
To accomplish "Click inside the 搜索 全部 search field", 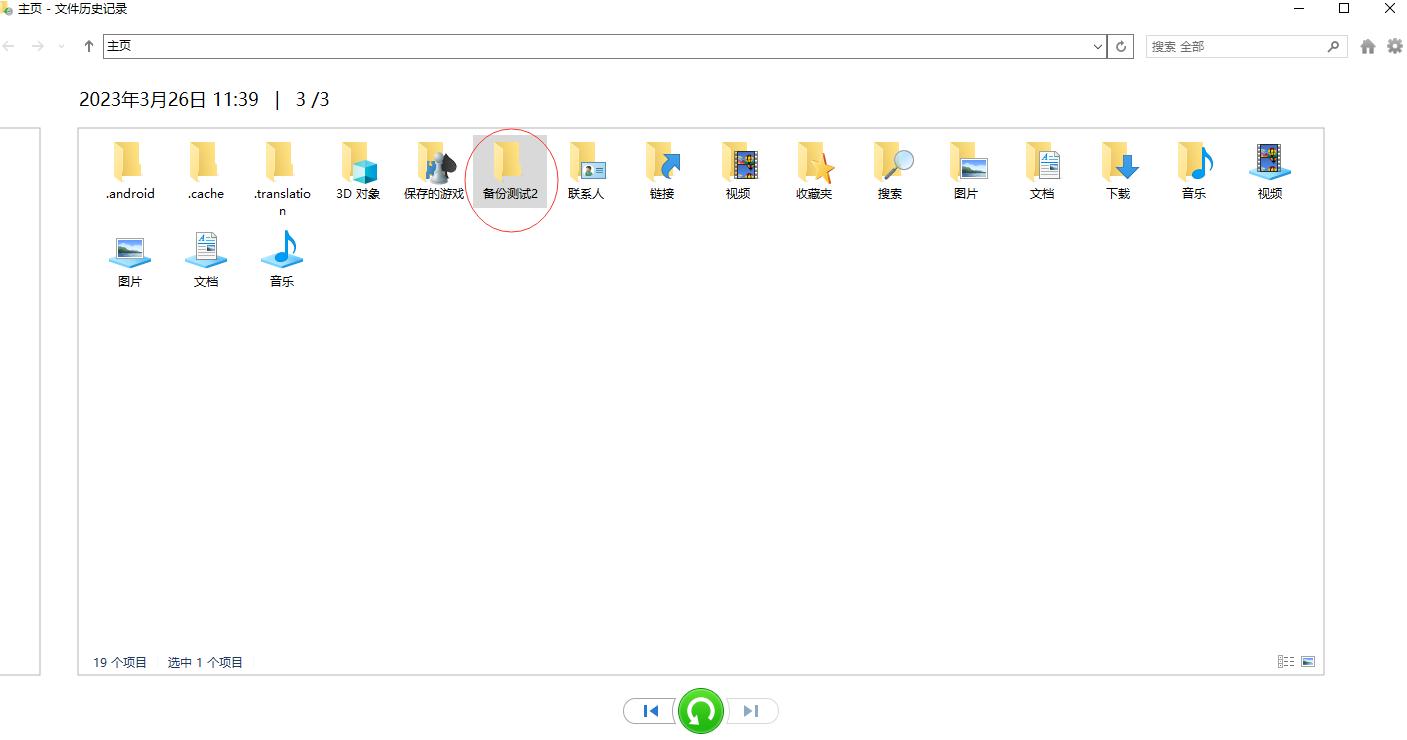I will [1240, 46].
